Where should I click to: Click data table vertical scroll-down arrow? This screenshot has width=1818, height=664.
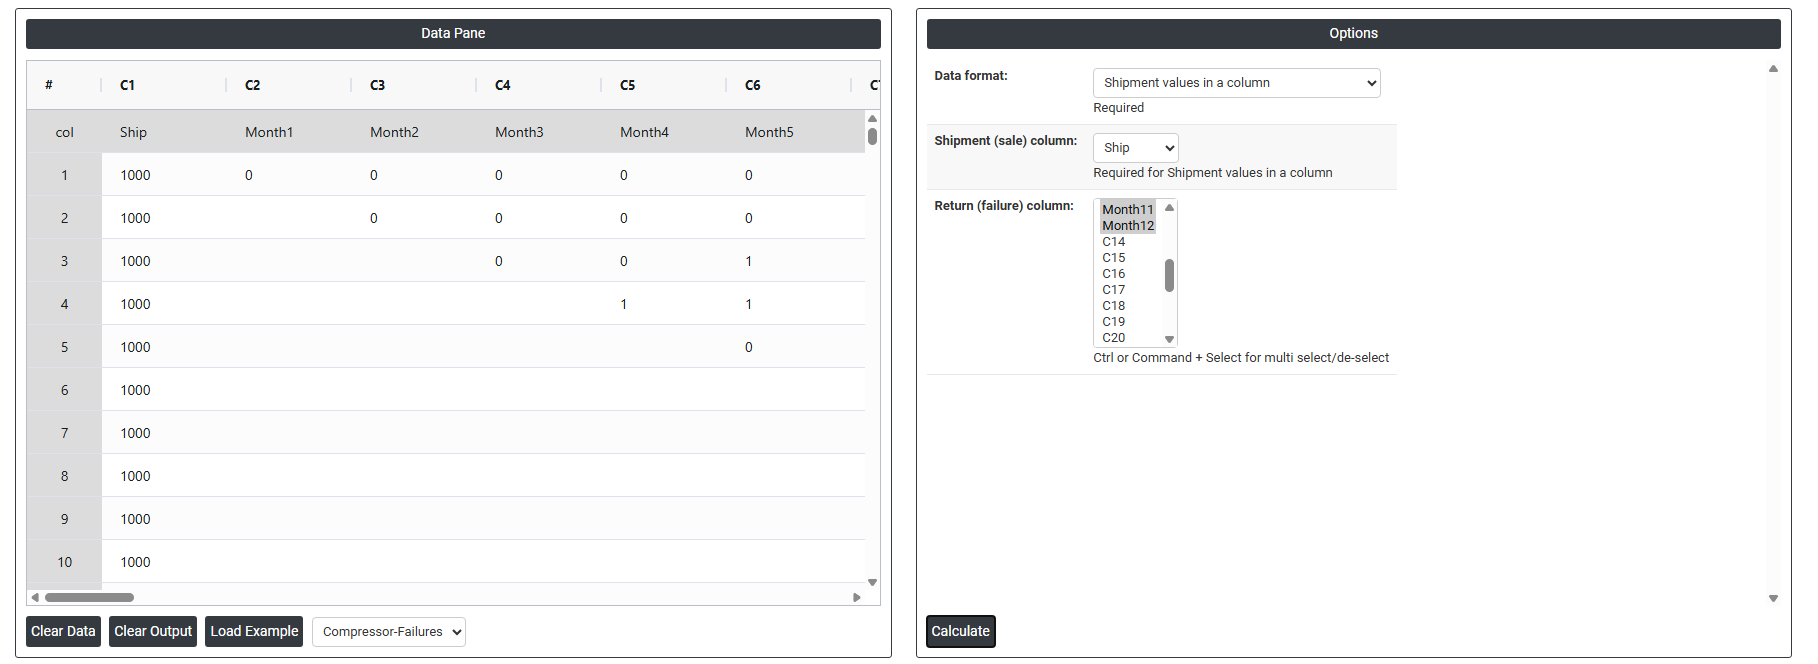coord(872,582)
